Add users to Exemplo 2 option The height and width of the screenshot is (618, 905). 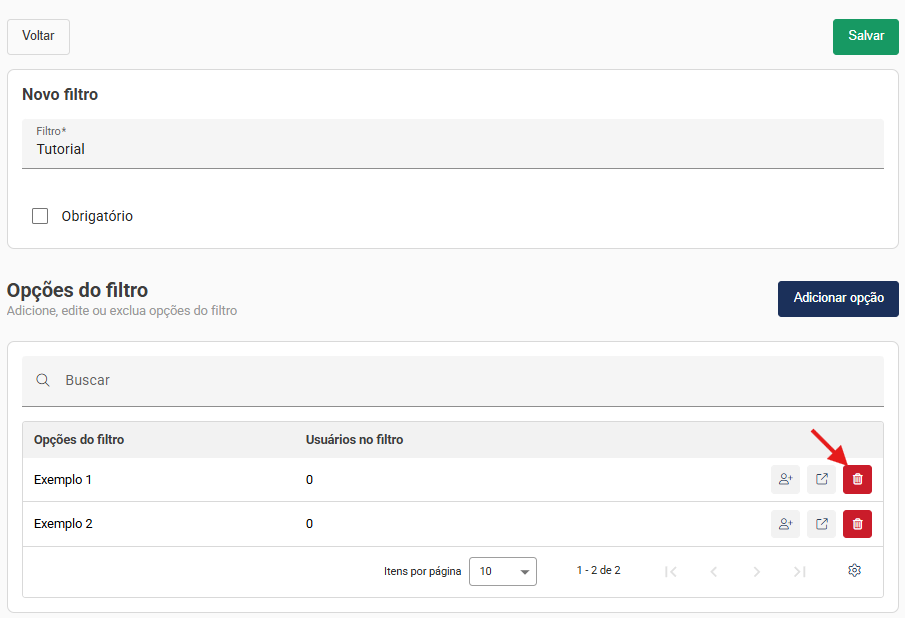(x=785, y=524)
